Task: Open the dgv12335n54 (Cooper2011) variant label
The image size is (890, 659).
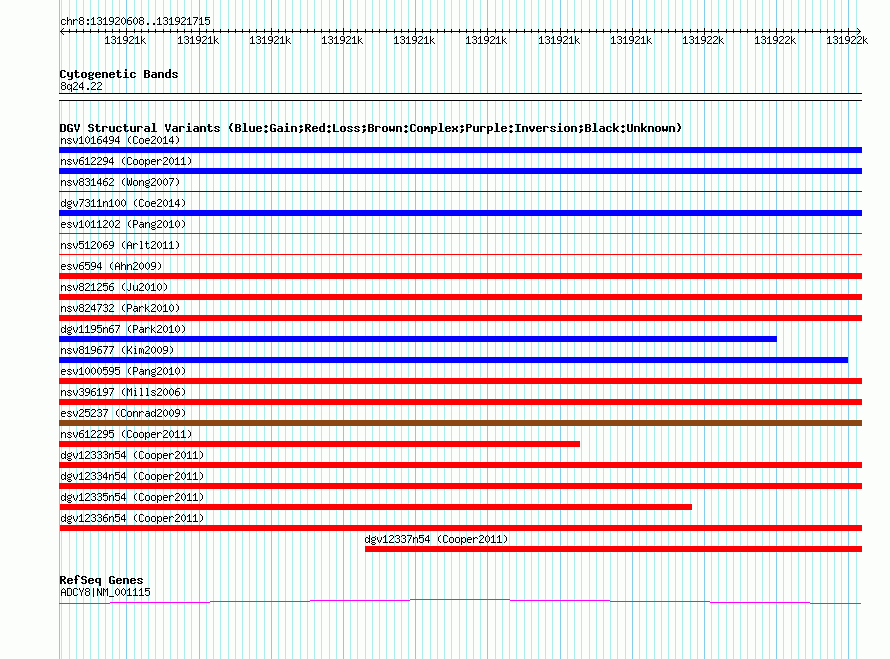Action: point(132,497)
